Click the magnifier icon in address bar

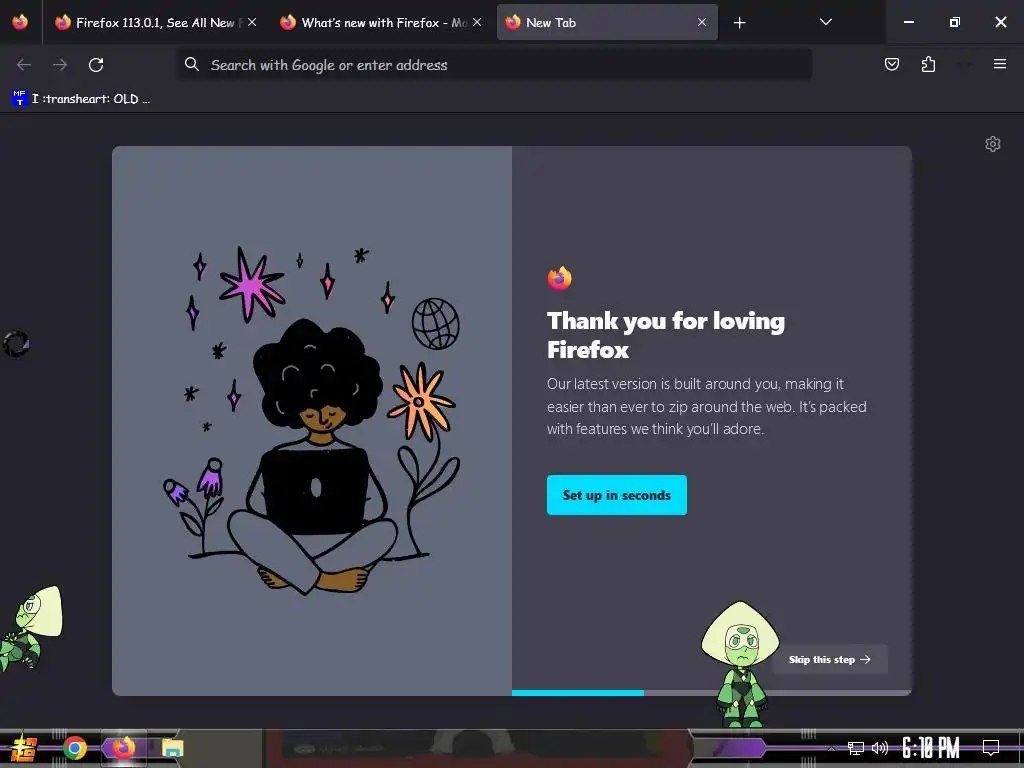point(191,64)
